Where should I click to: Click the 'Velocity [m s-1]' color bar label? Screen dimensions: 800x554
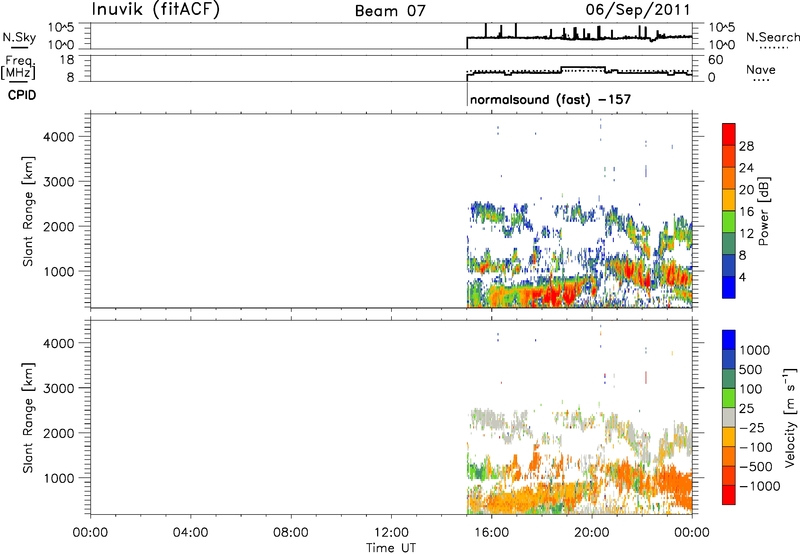(790, 417)
